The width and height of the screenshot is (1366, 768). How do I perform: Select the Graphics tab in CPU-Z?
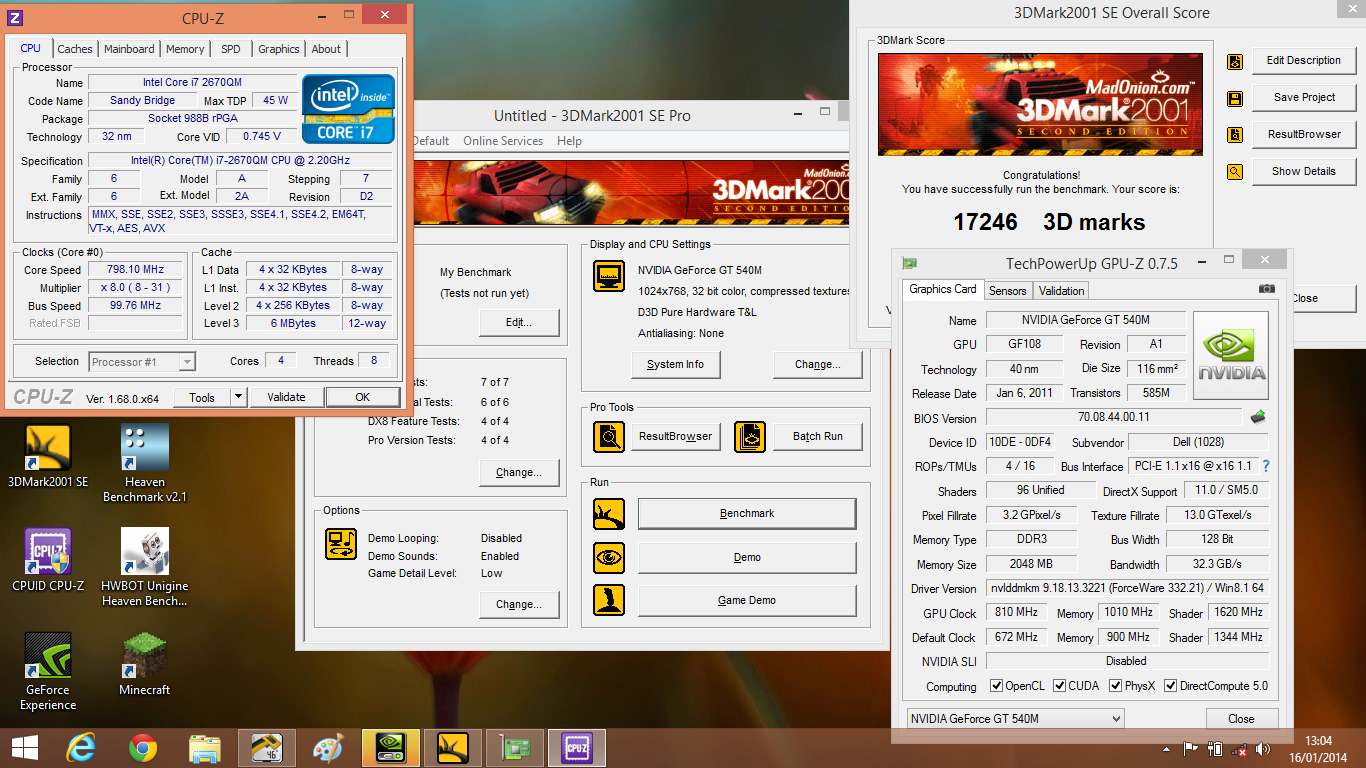tap(279, 49)
